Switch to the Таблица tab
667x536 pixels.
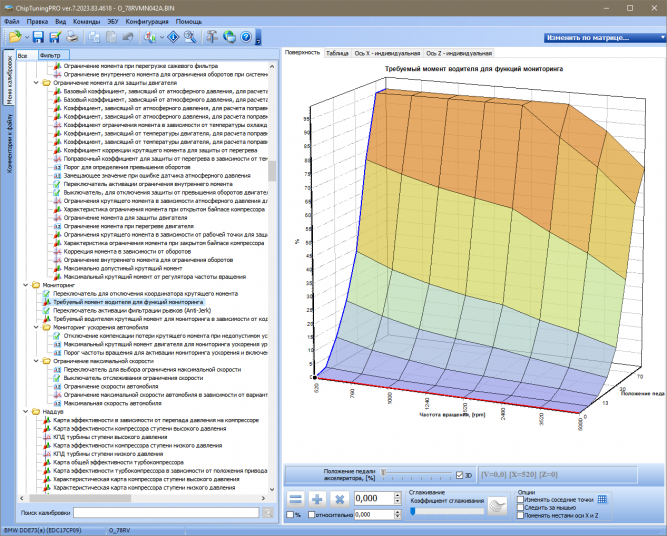pos(337,53)
